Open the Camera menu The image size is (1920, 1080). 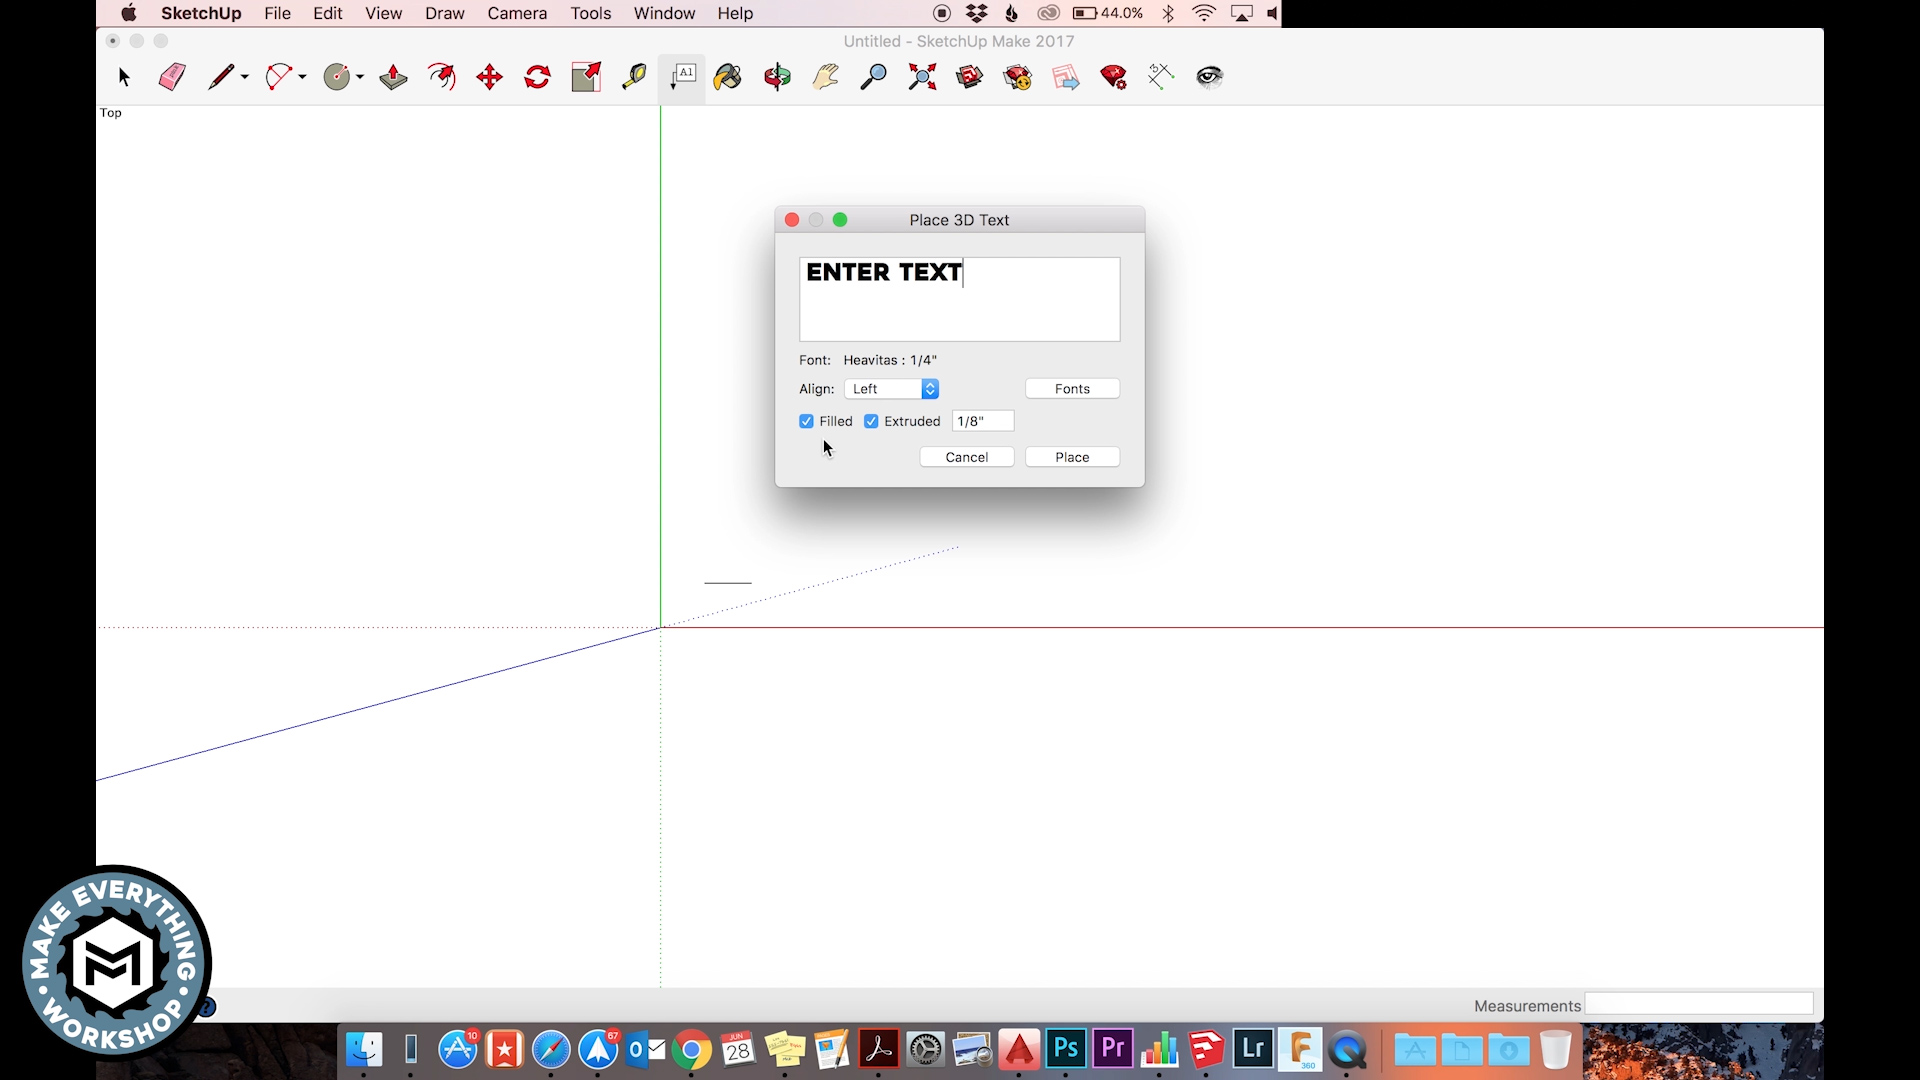click(x=516, y=13)
